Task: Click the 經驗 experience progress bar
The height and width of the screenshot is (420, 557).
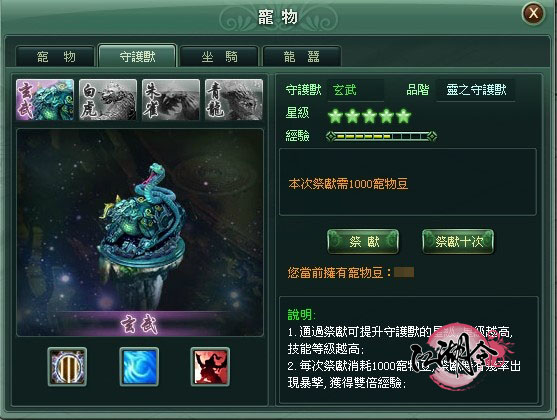Action: (x=382, y=136)
